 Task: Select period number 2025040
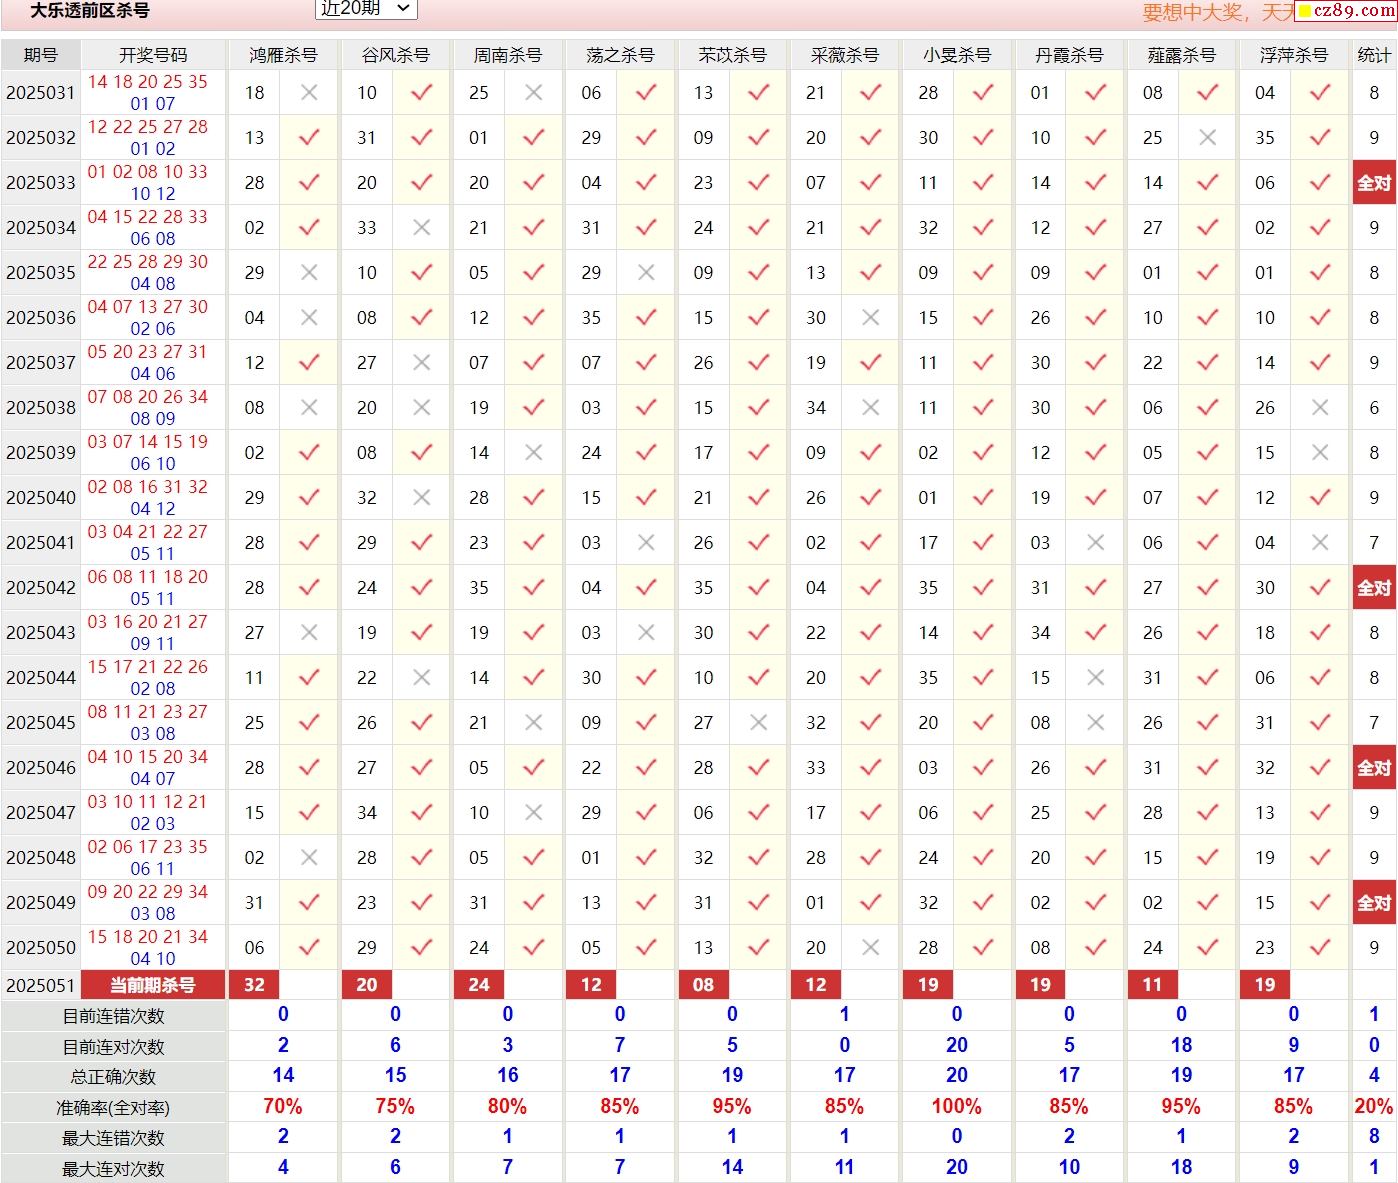[x=41, y=497]
